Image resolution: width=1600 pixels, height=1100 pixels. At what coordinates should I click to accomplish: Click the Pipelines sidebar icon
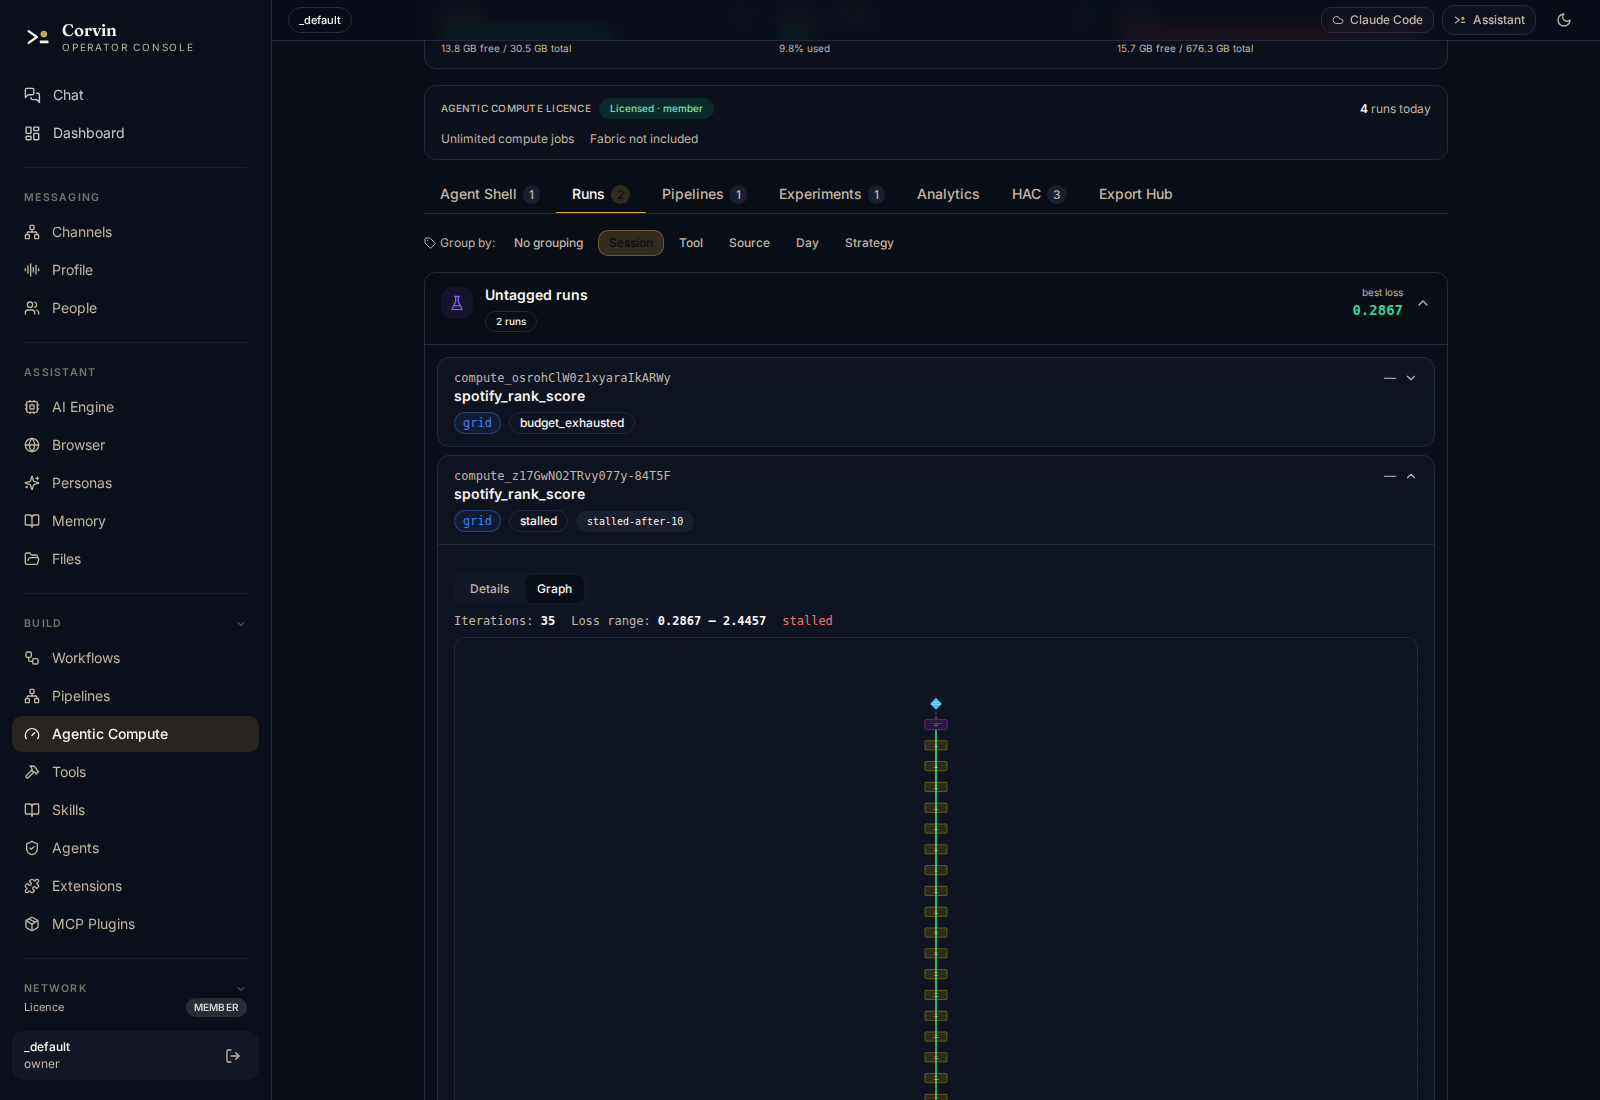pyautogui.click(x=32, y=696)
